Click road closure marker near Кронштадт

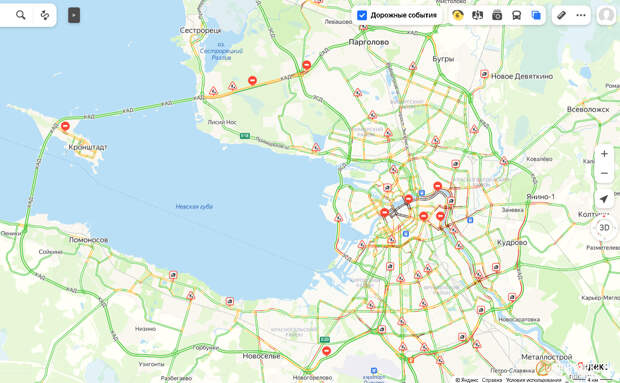coord(65,126)
